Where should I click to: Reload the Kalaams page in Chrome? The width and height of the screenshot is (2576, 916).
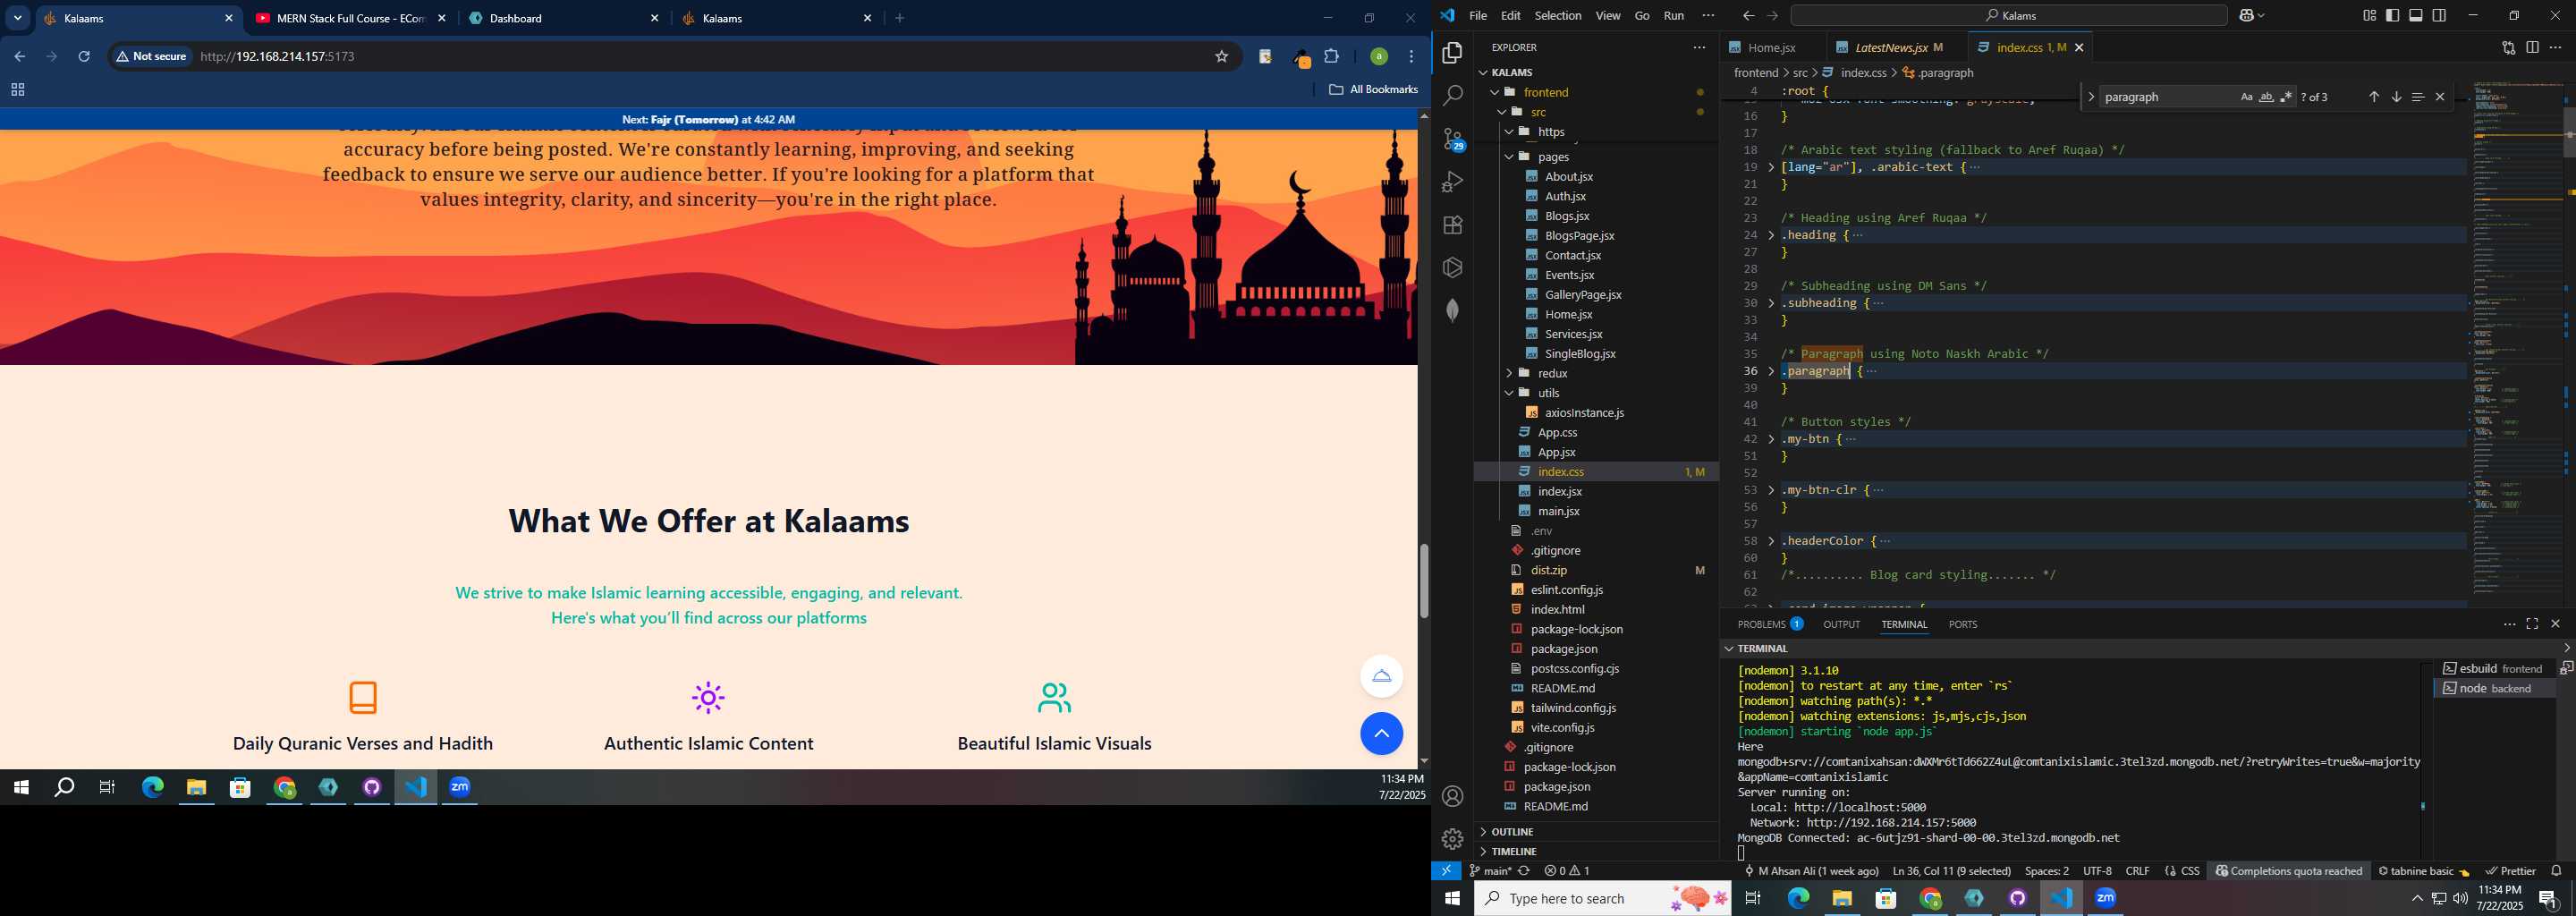point(84,57)
